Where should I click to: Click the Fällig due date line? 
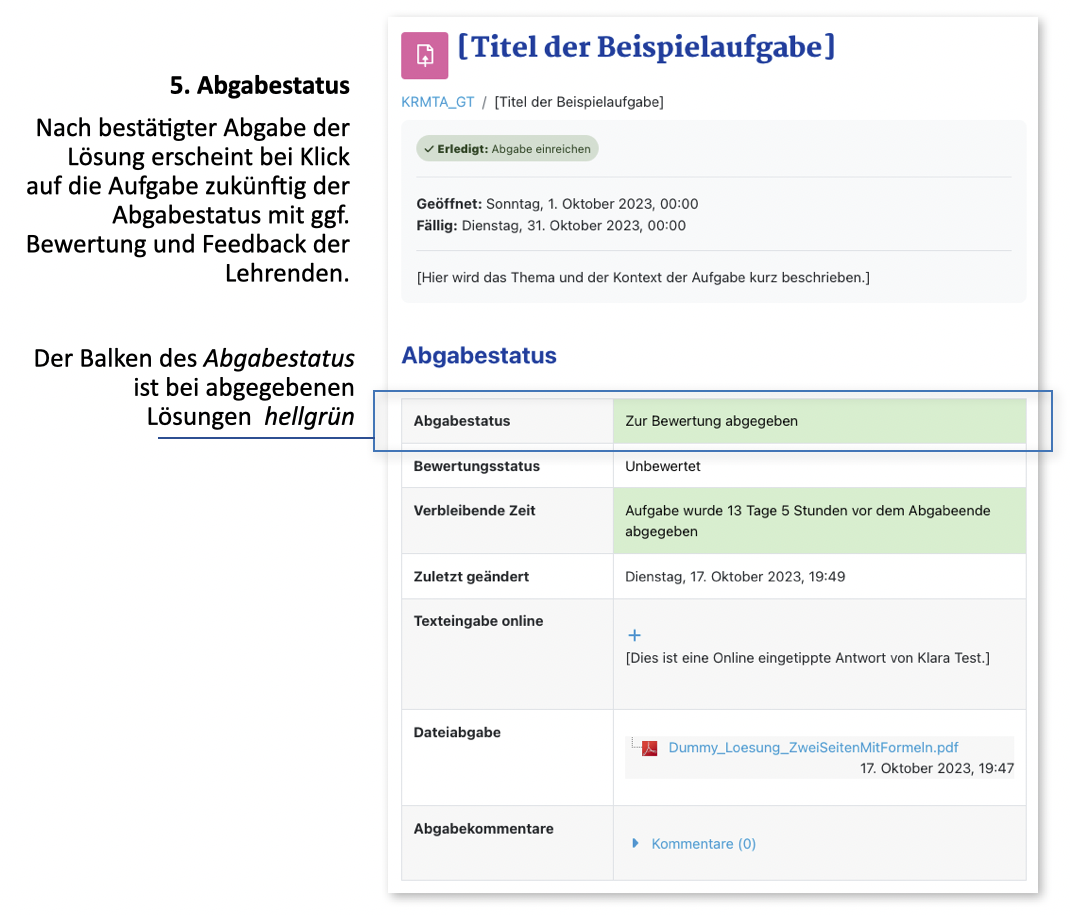point(551,226)
